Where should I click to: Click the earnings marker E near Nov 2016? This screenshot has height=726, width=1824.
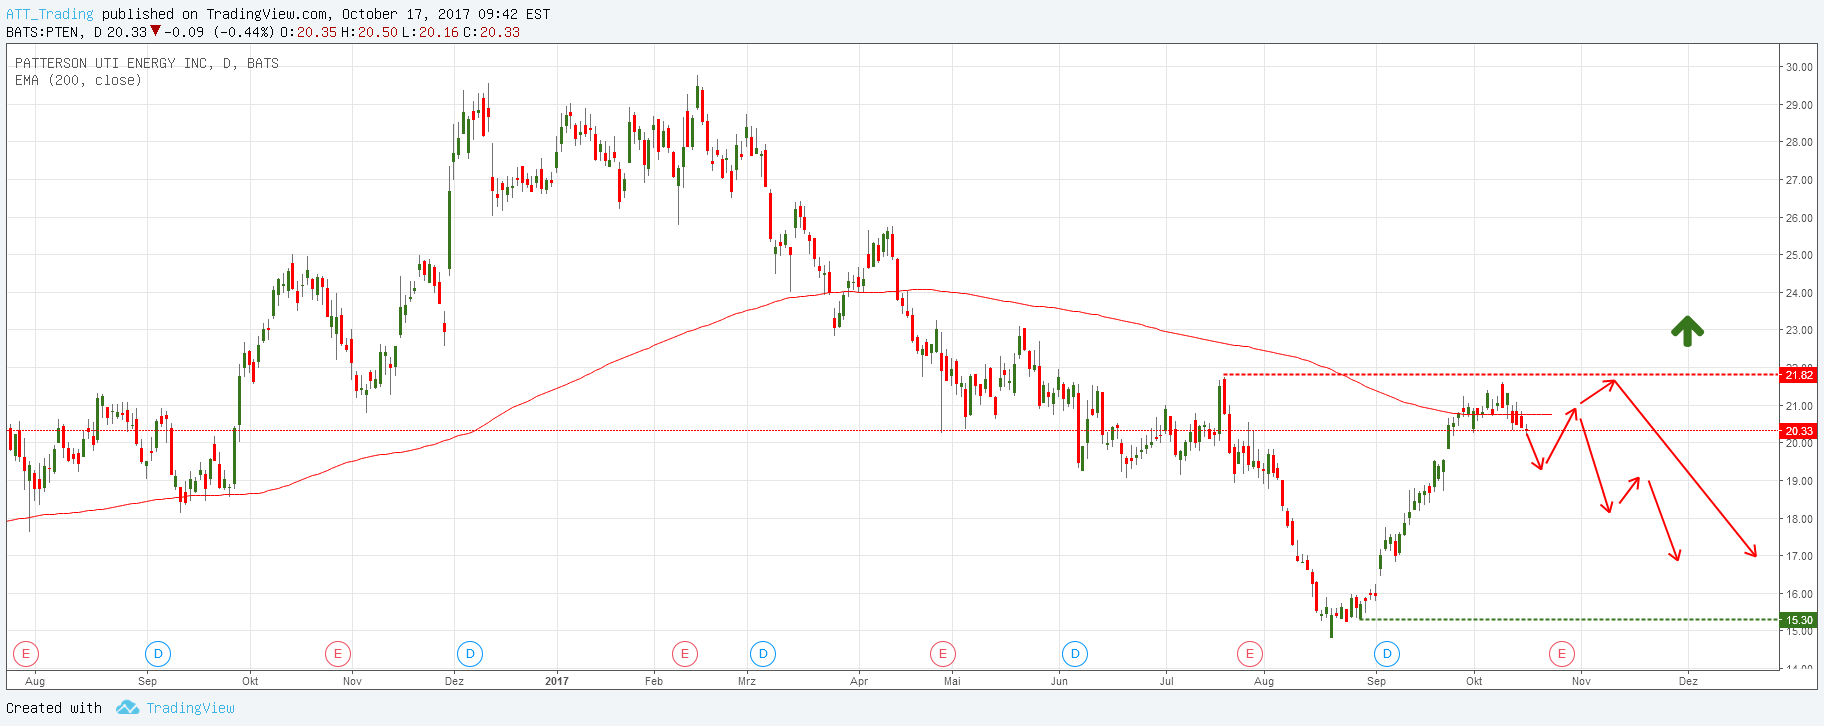338,654
